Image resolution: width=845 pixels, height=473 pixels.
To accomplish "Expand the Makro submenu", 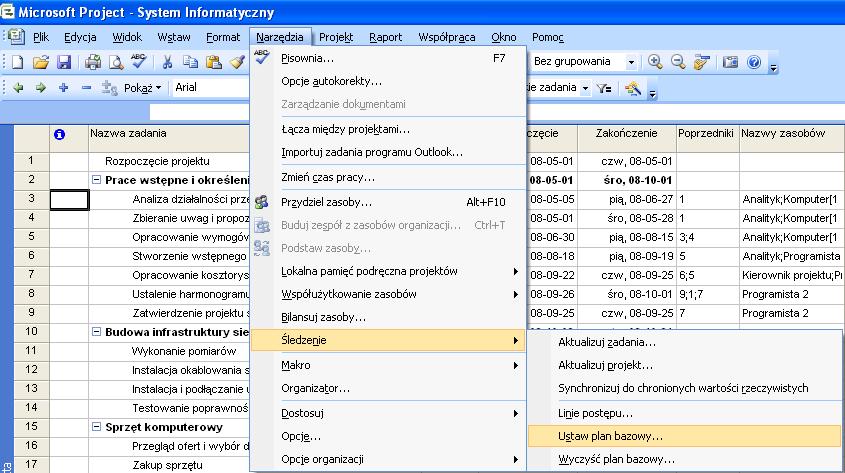I will pyautogui.click(x=515, y=366).
